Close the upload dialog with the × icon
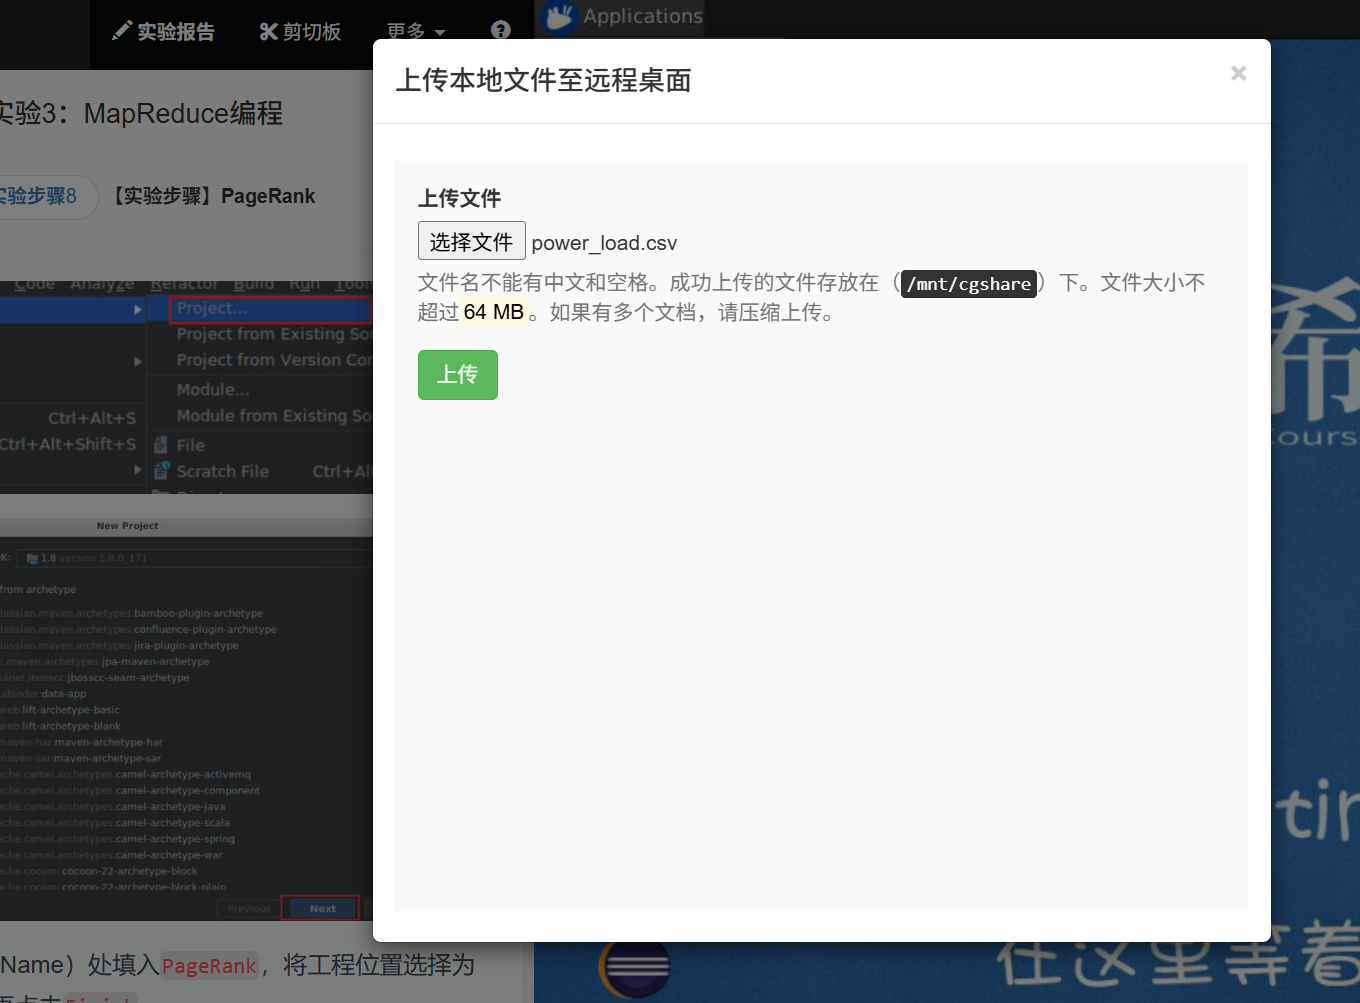Image resolution: width=1360 pixels, height=1003 pixels. point(1238,73)
